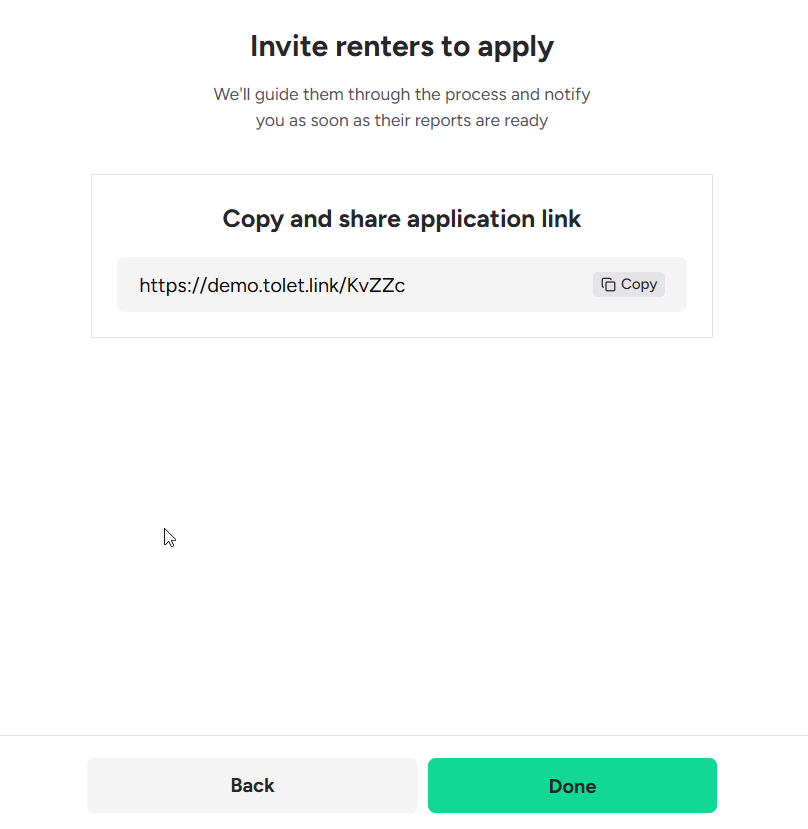Go back with the Back button
Image resolution: width=808 pixels, height=829 pixels.
(252, 785)
